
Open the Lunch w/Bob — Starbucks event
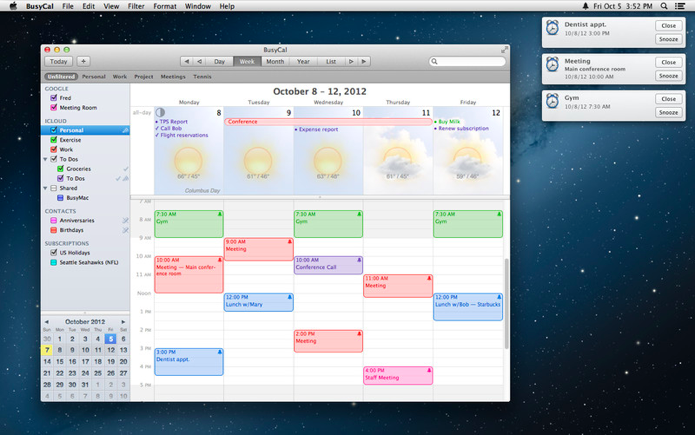pos(468,307)
